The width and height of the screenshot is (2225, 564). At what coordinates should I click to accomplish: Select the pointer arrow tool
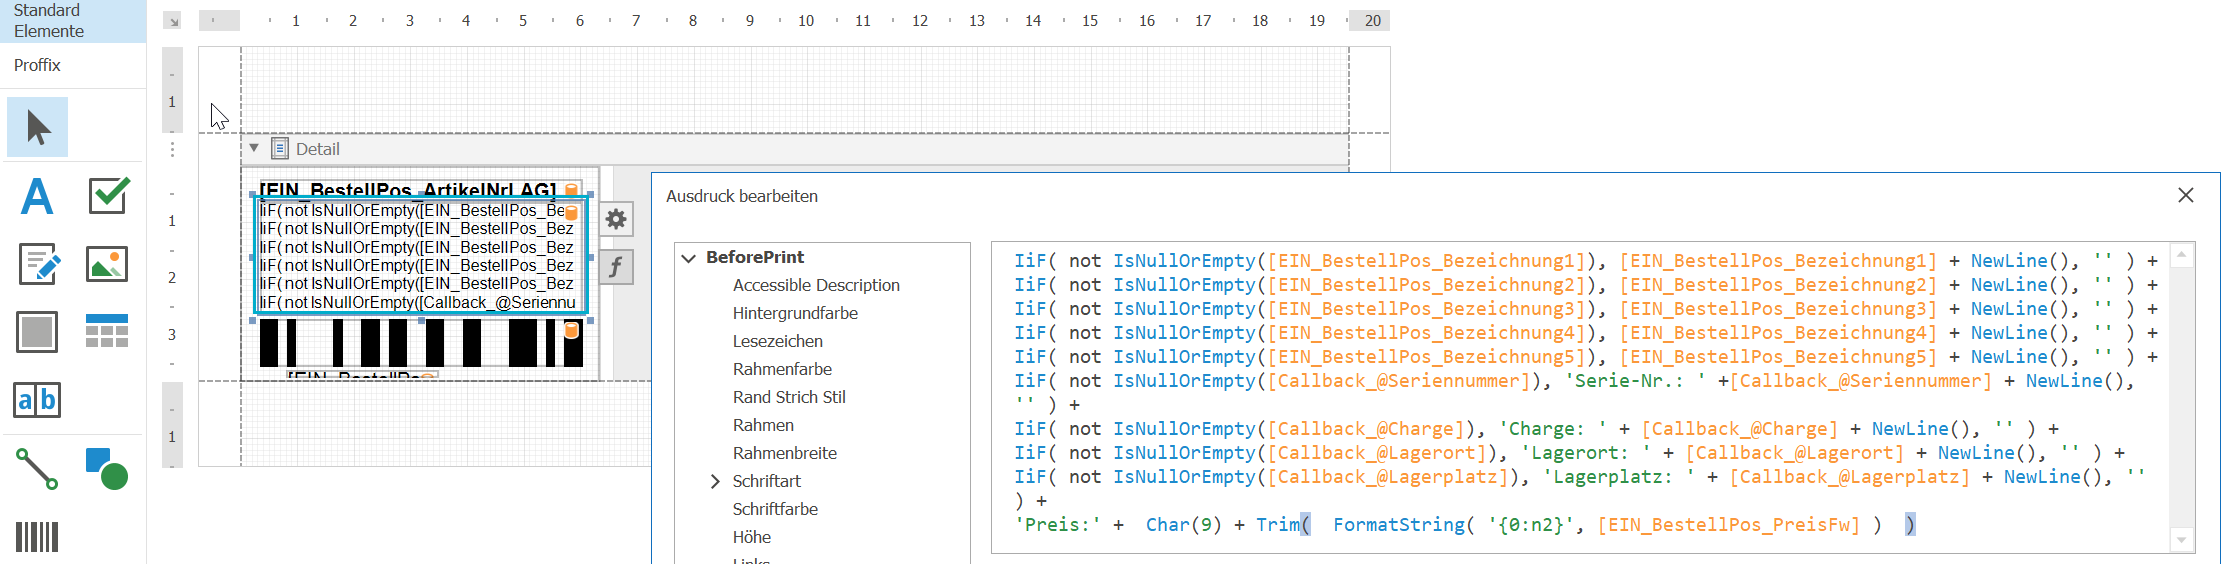pyautogui.click(x=38, y=127)
